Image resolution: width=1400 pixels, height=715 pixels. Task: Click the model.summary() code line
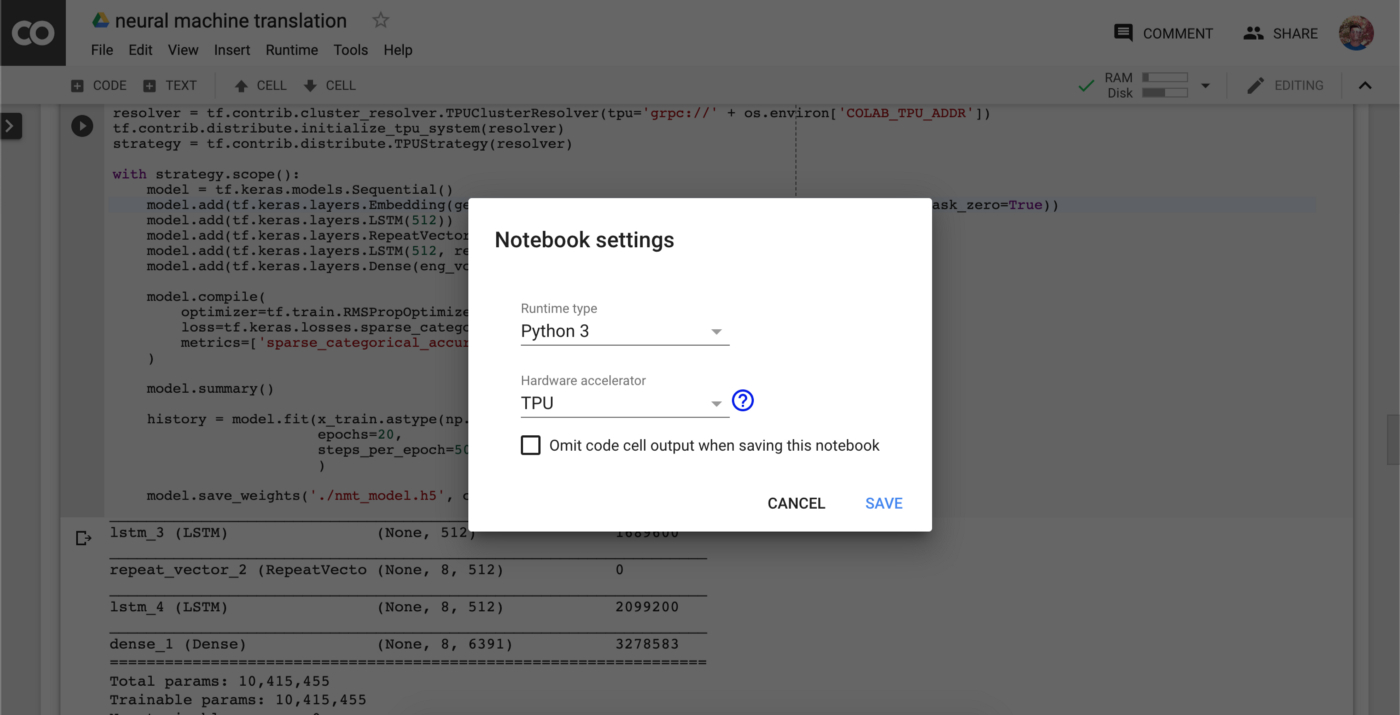coord(210,388)
